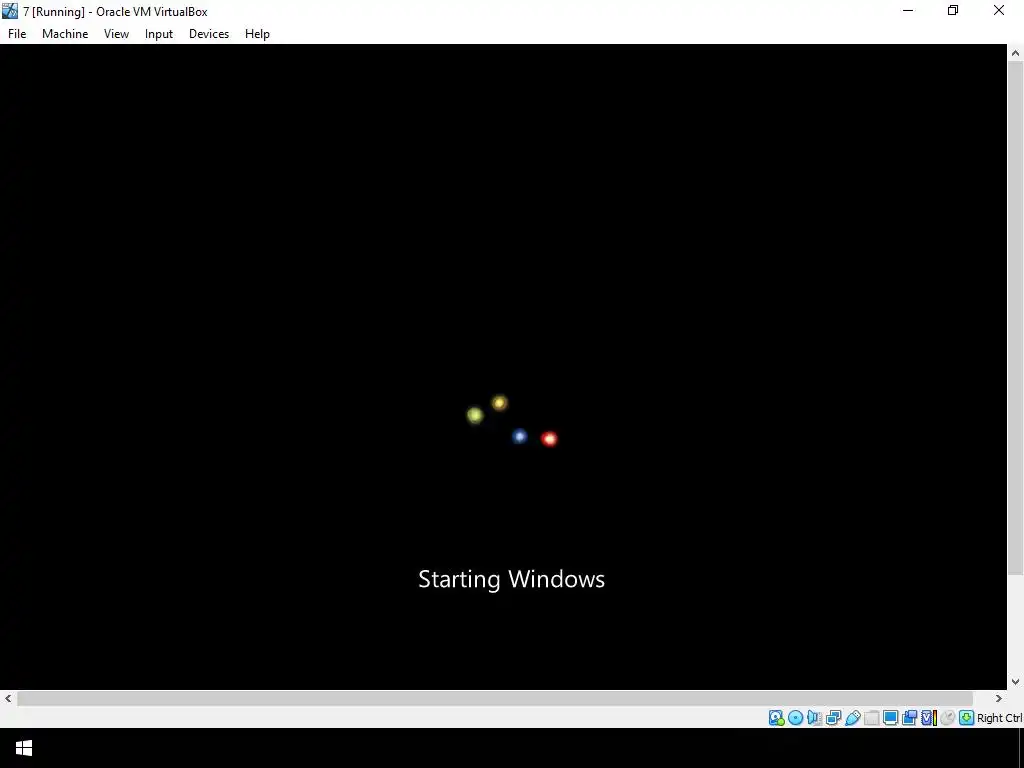Screen dimensions: 1024x768
Task: Open the File menu
Action: [17, 34]
